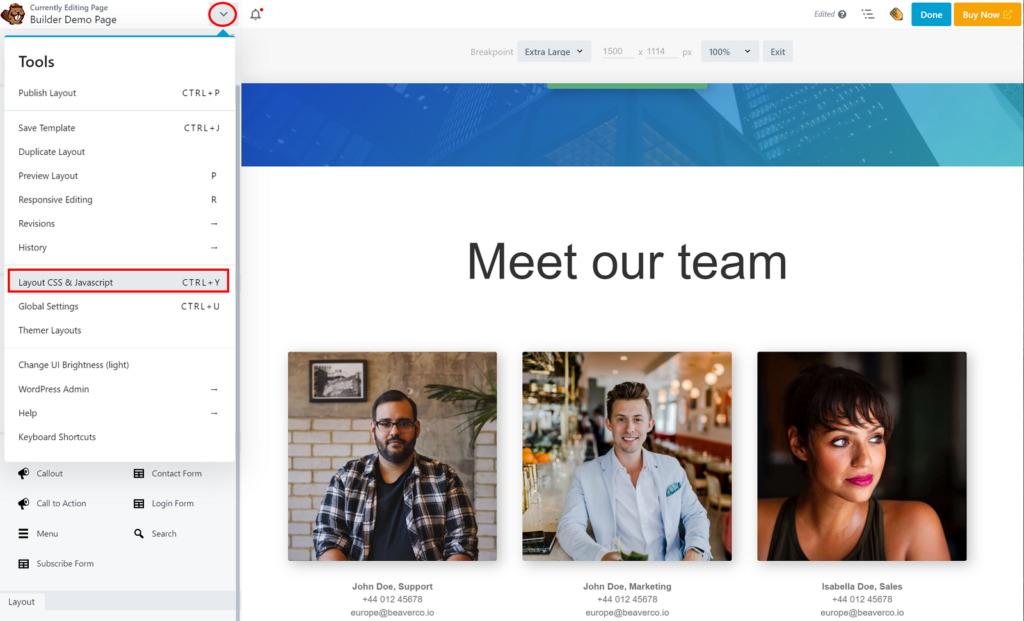
Task: Click the Contact Form module icon
Action: pos(138,473)
